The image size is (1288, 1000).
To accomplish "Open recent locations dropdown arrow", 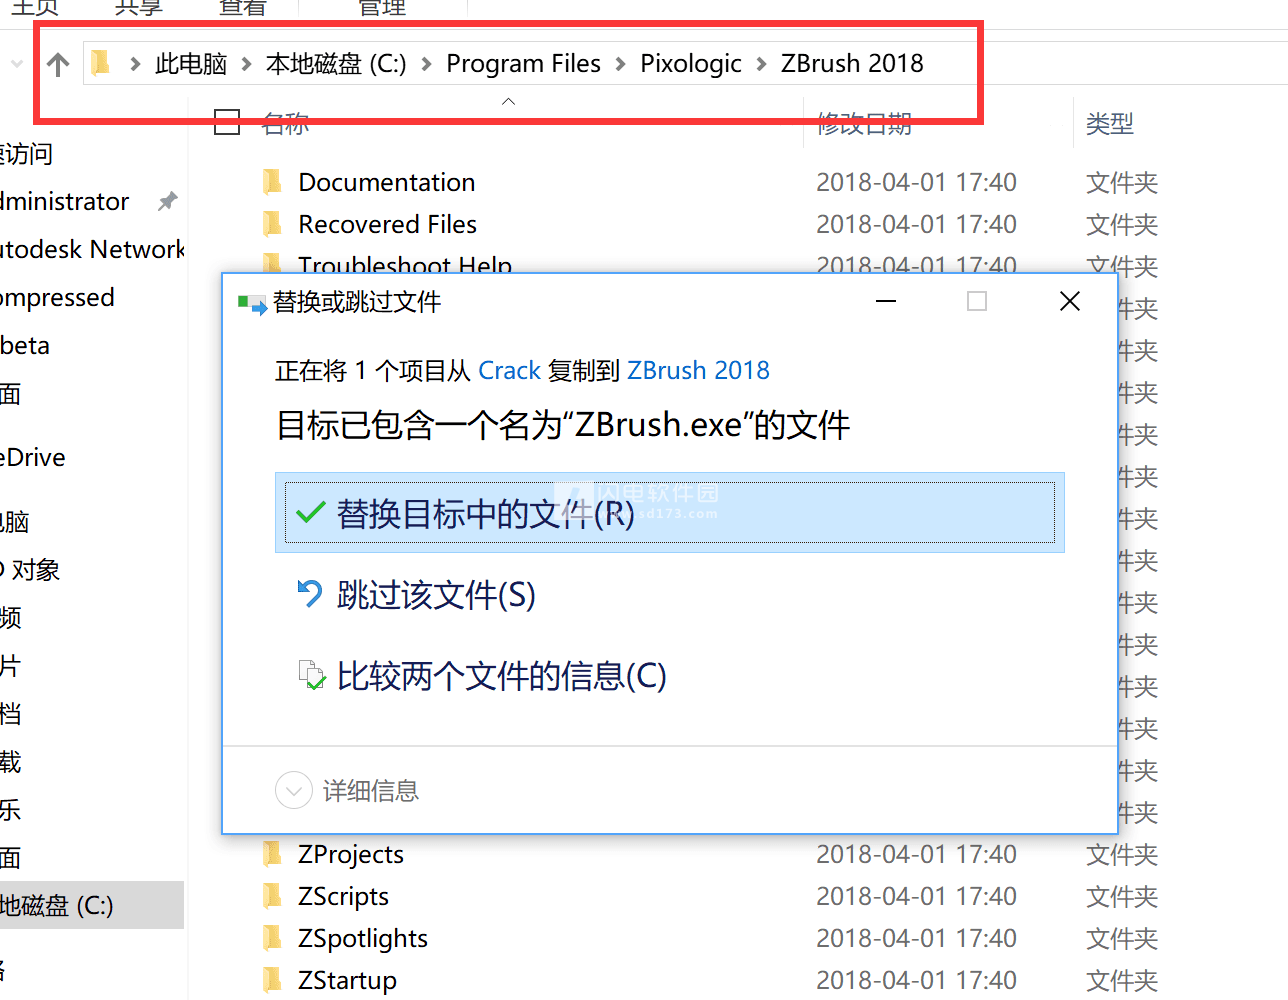I will (16, 64).
